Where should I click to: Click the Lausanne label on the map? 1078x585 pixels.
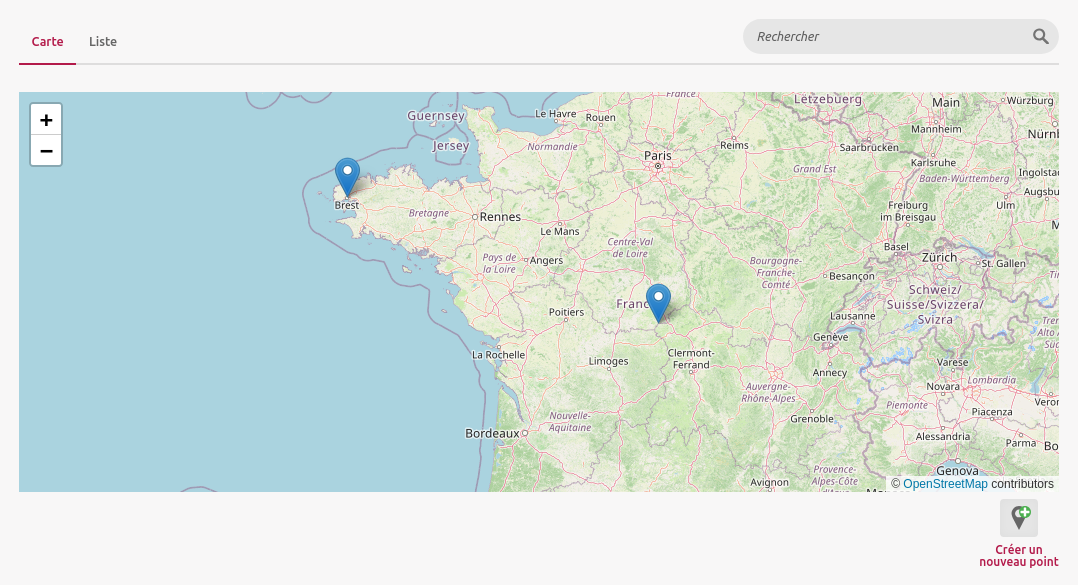[852, 316]
